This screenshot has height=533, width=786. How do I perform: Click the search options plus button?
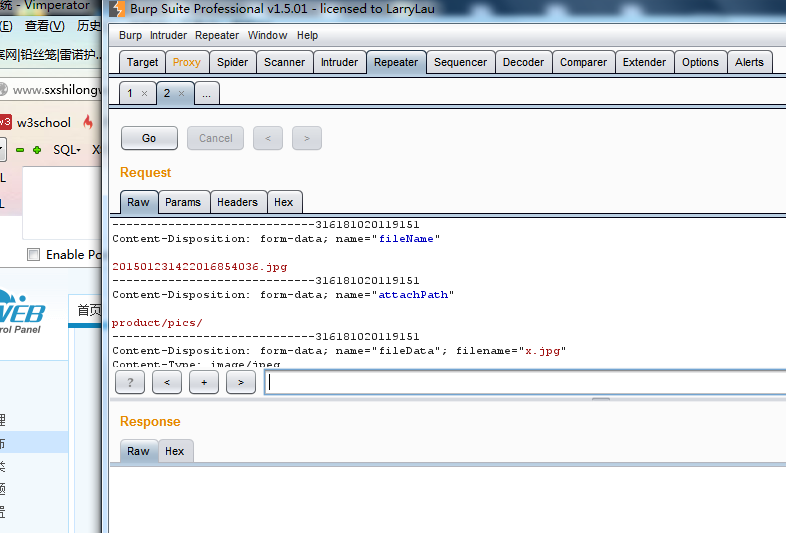[204, 383]
